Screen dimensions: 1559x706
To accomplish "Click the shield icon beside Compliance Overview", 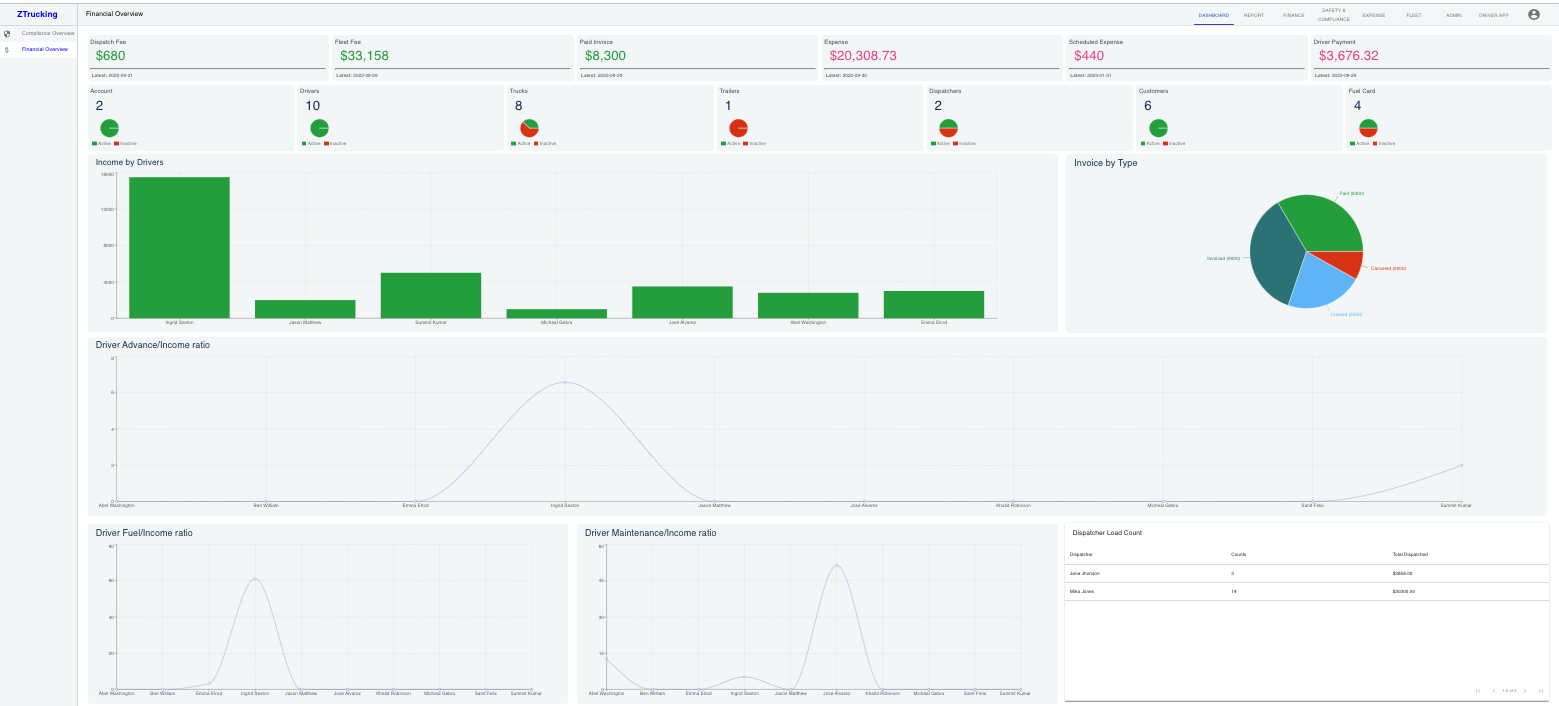I will [7, 33].
